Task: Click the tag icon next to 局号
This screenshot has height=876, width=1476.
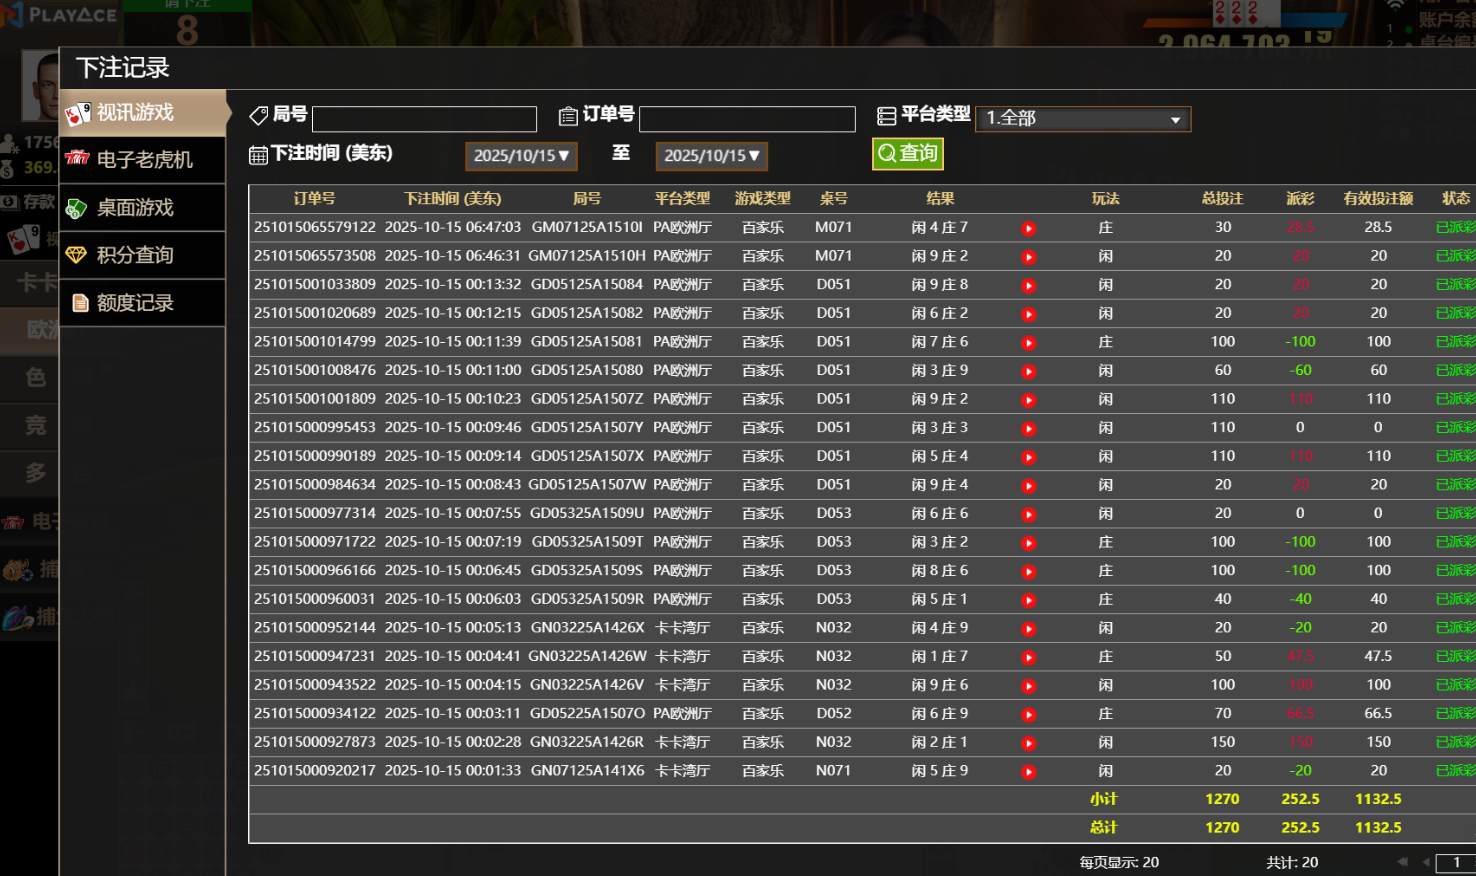Action: coord(258,116)
